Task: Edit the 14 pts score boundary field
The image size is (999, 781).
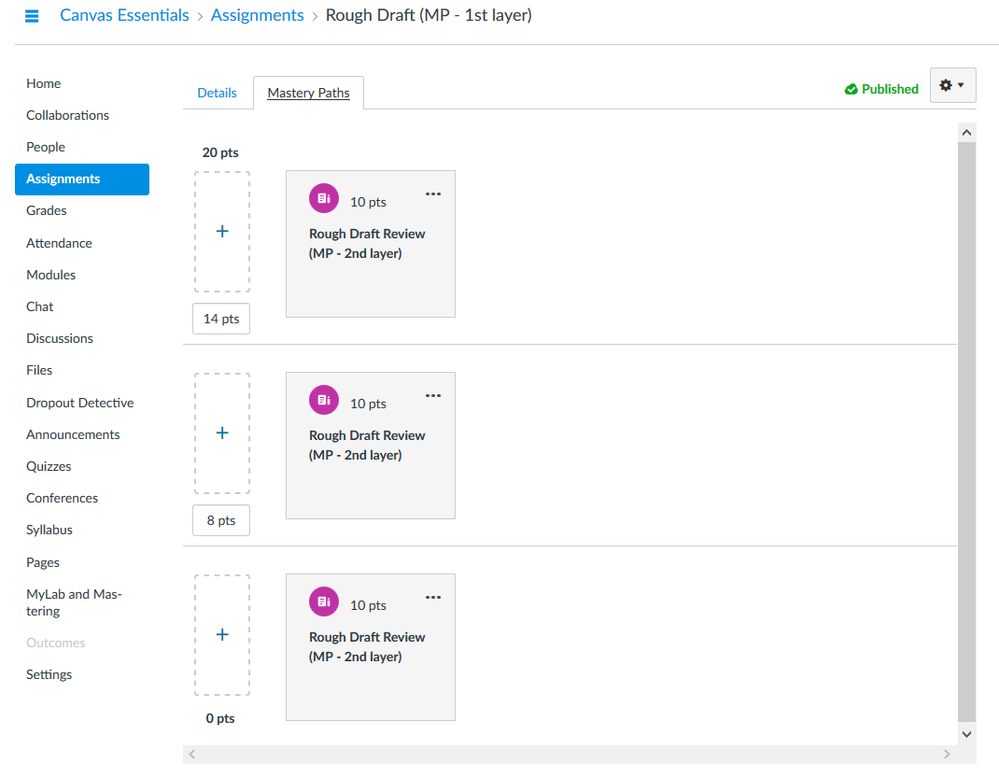Action: pos(221,319)
